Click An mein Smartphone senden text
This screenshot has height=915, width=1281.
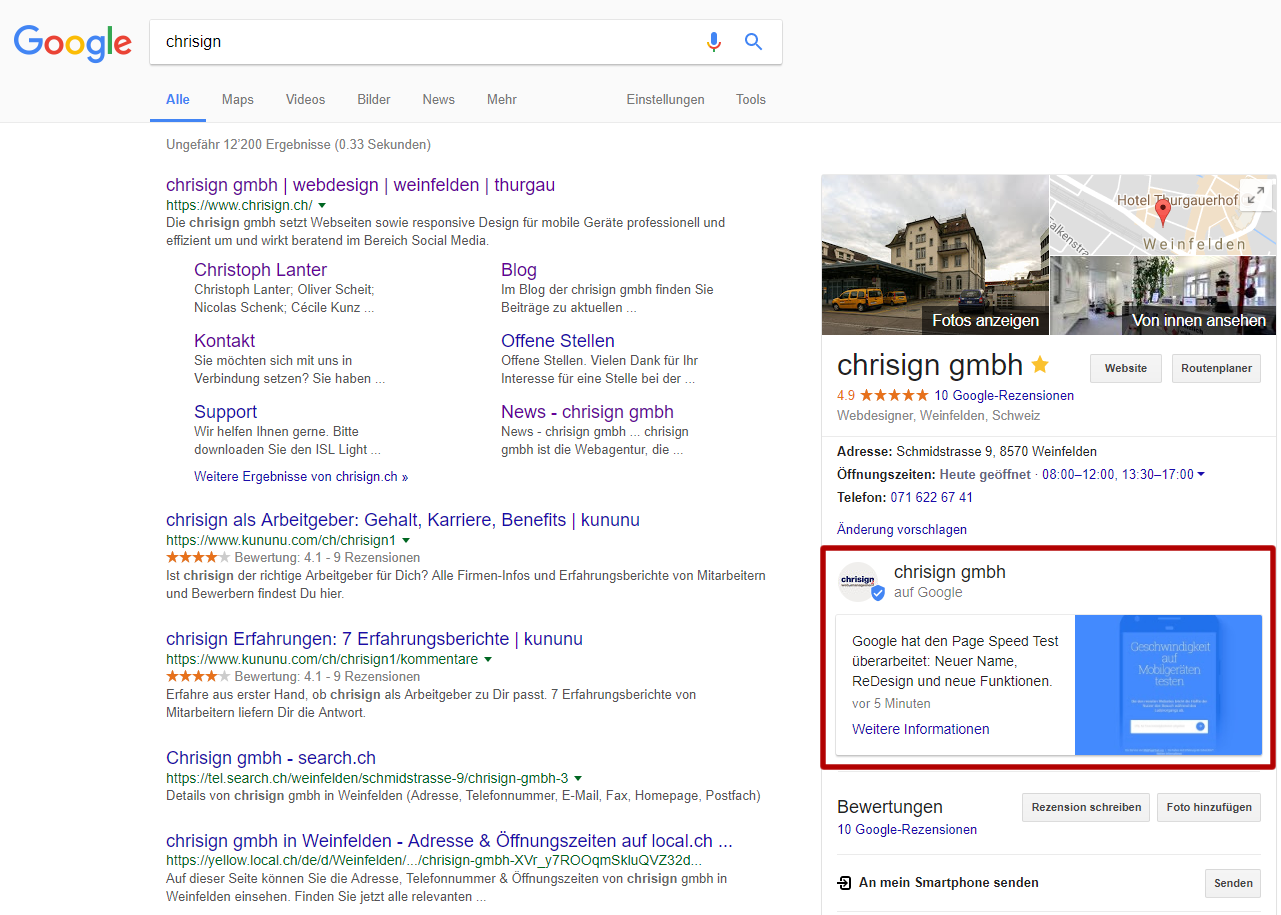pyautogui.click(x=949, y=883)
